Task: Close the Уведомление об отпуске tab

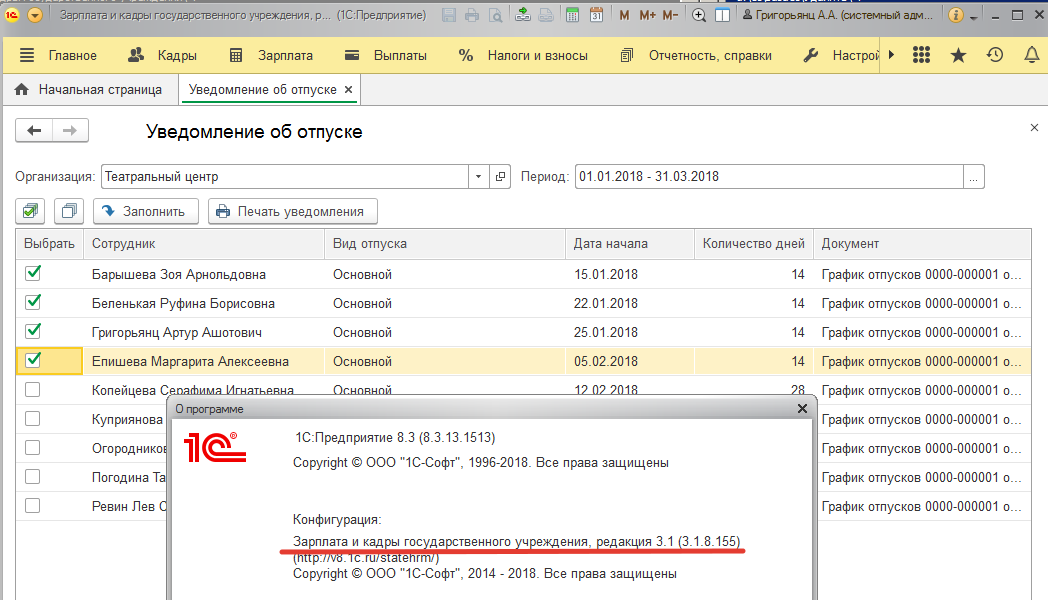Action: (348, 90)
